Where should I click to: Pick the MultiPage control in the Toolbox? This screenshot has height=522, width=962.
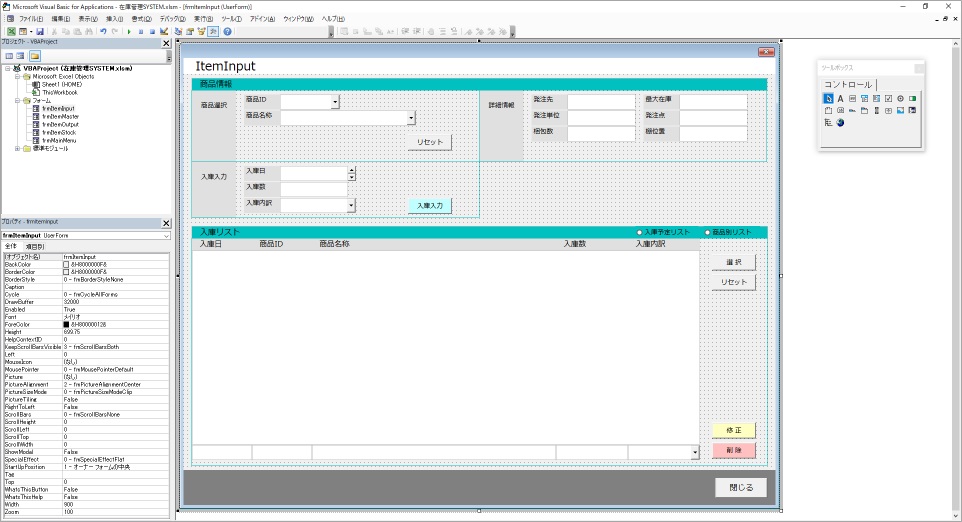point(864,110)
